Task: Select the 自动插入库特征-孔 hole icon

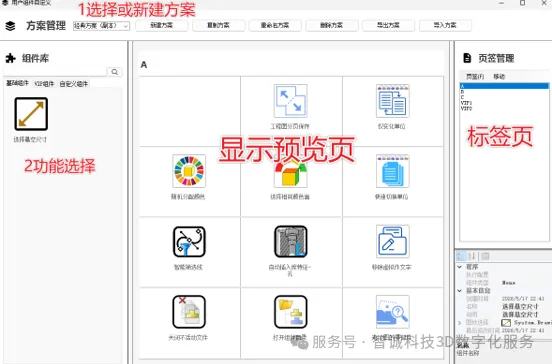Action: coord(290,241)
